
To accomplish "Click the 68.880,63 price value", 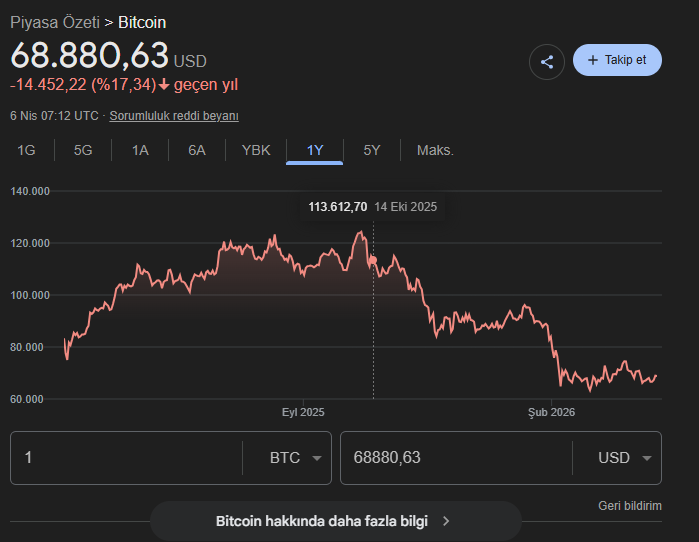I will [x=89, y=56].
